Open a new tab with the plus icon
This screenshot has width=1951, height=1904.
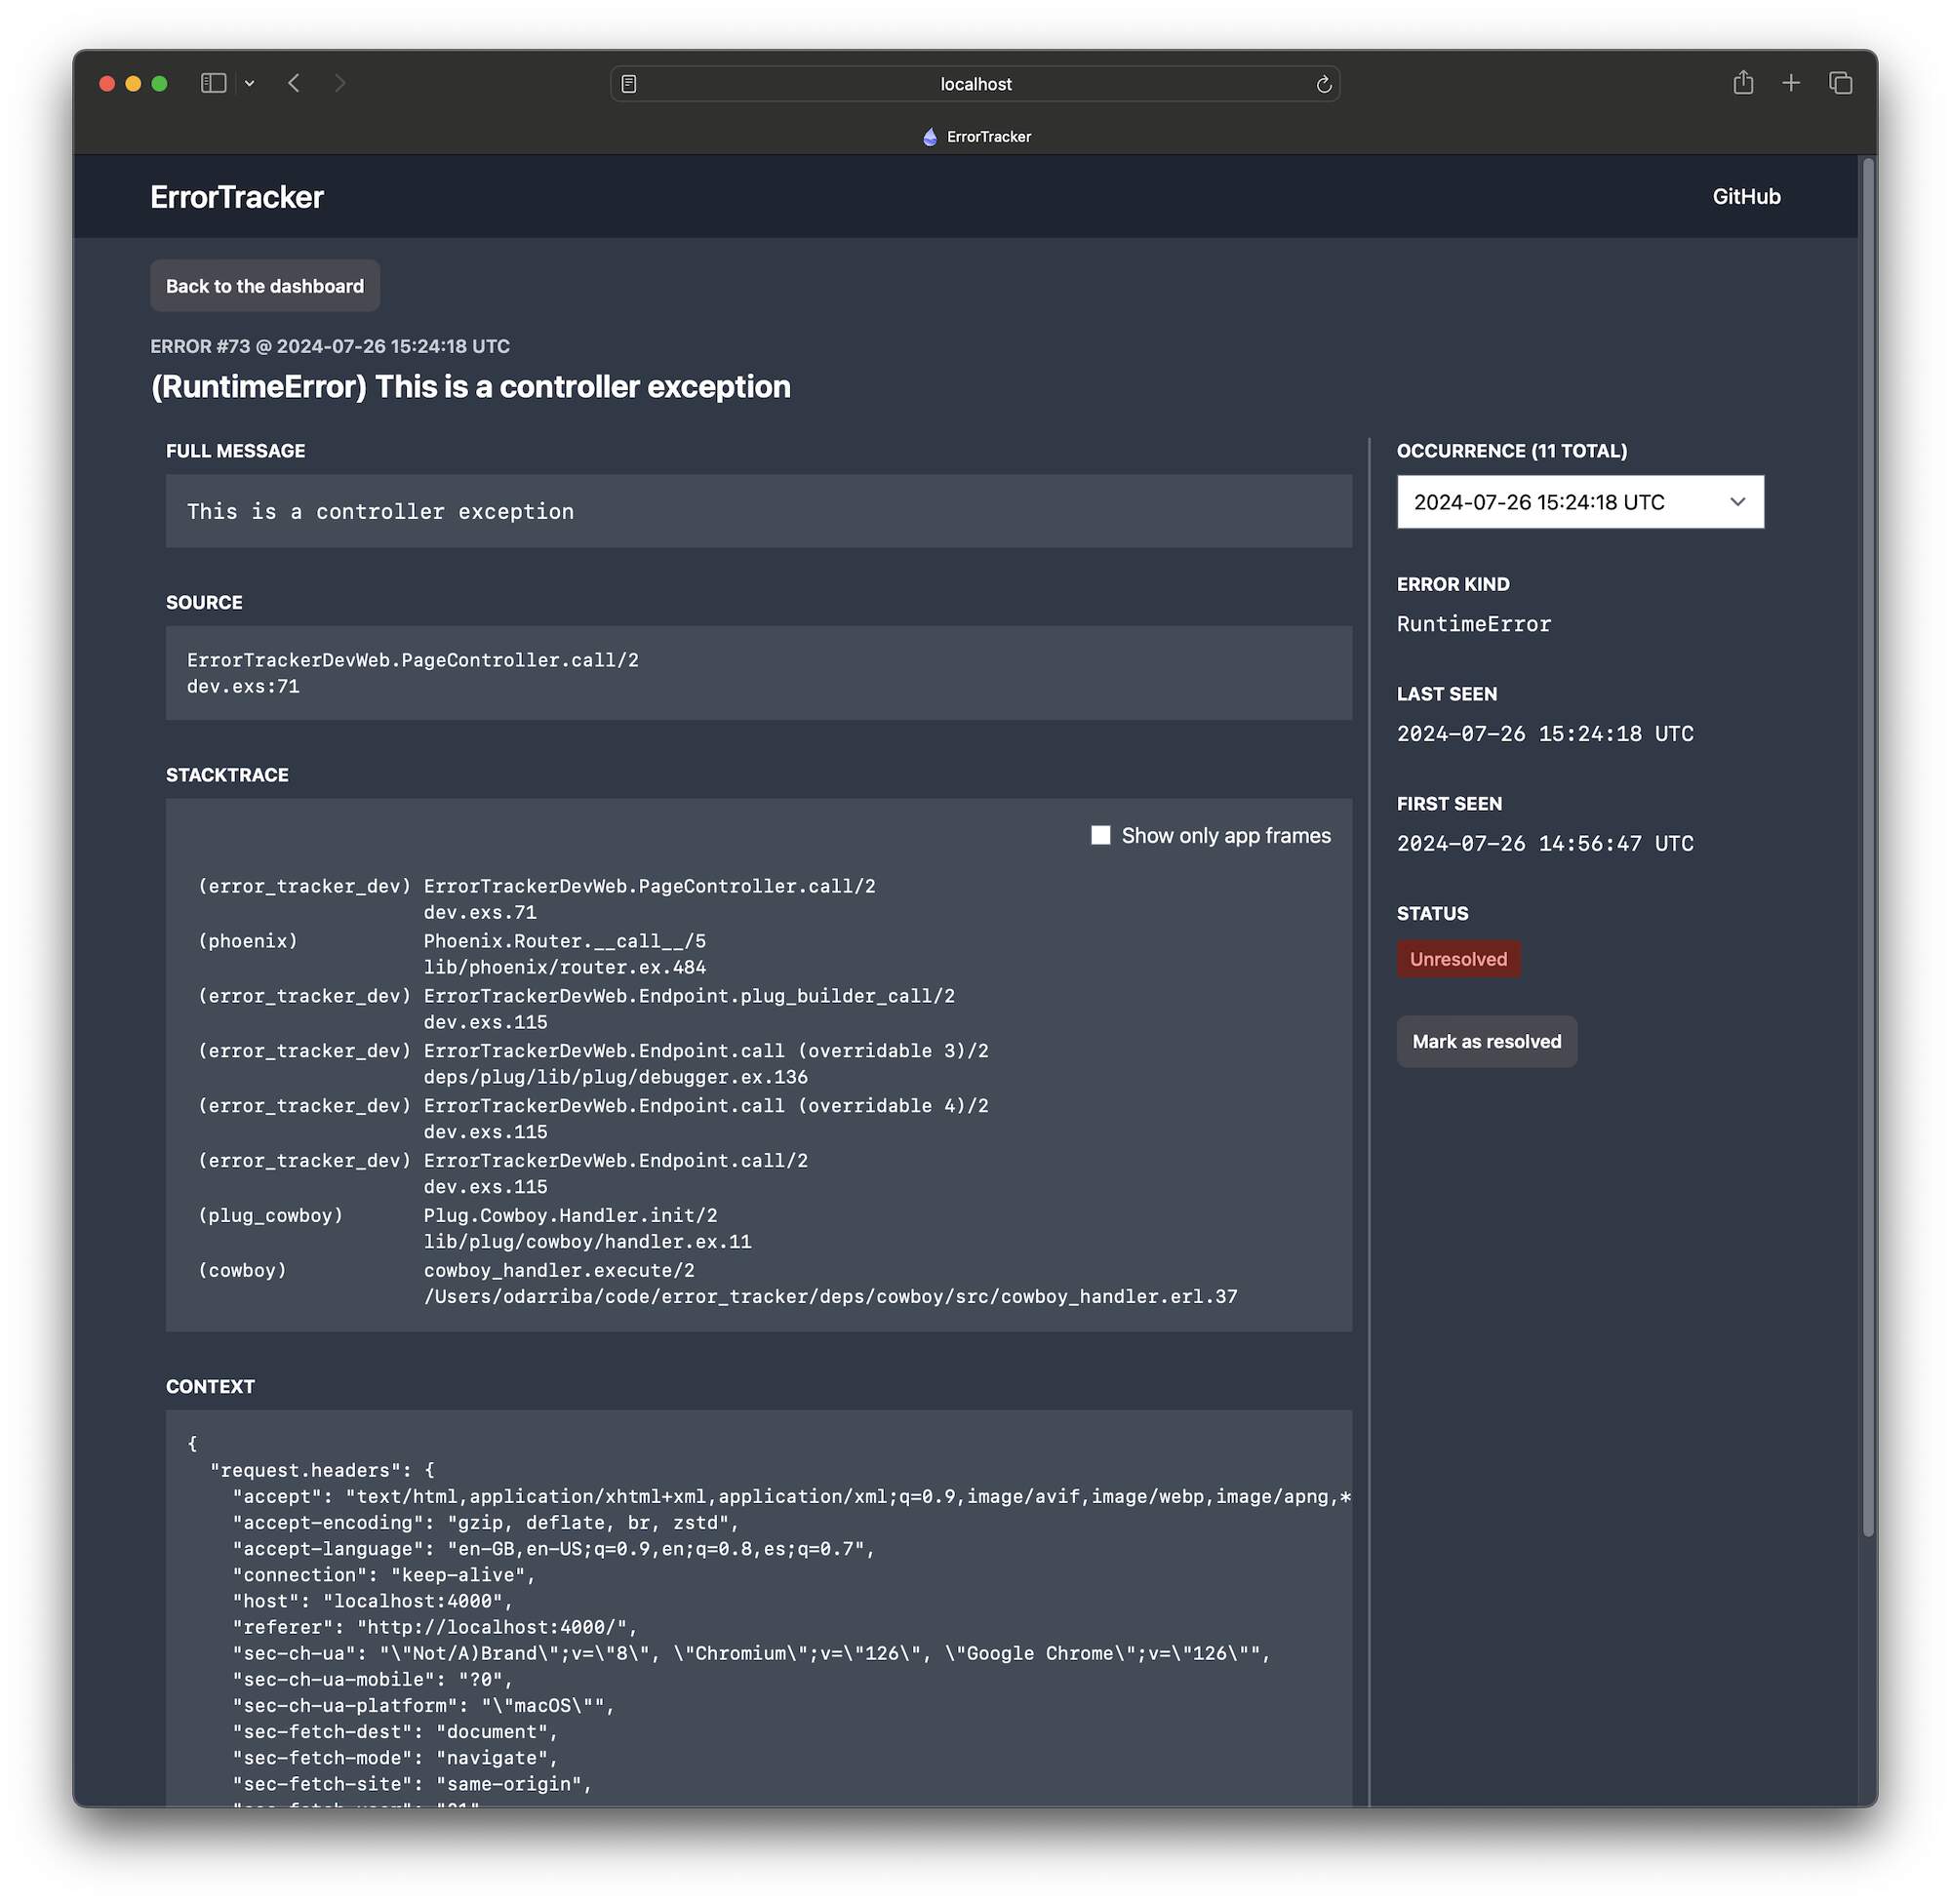click(1791, 83)
